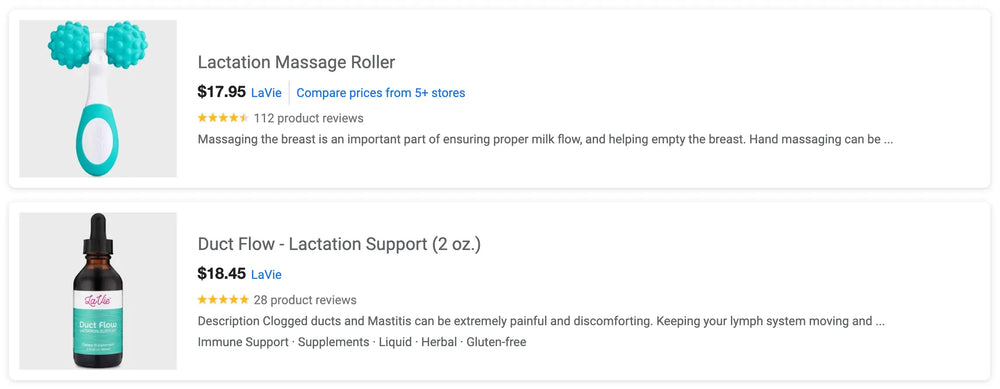Open the 112 product reviews
Screen dimensions: 1000x389
click(x=309, y=118)
